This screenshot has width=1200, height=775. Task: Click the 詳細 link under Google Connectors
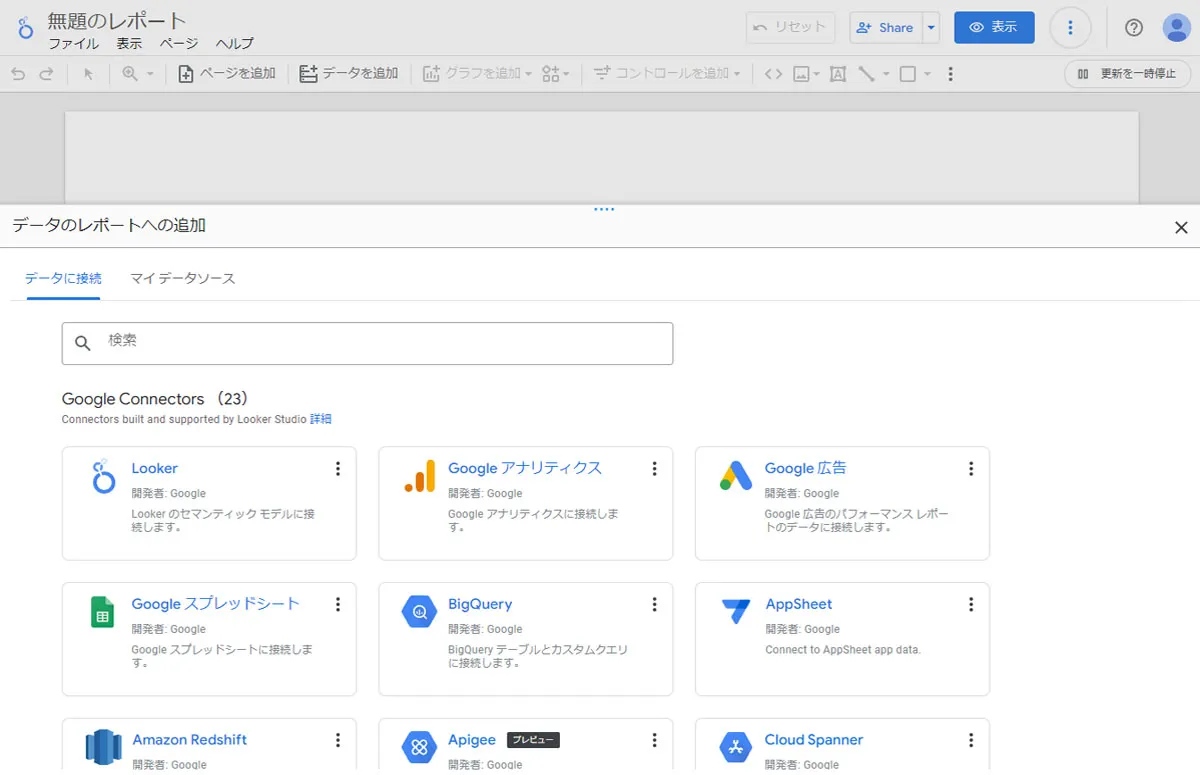pyautogui.click(x=320, y=419)
